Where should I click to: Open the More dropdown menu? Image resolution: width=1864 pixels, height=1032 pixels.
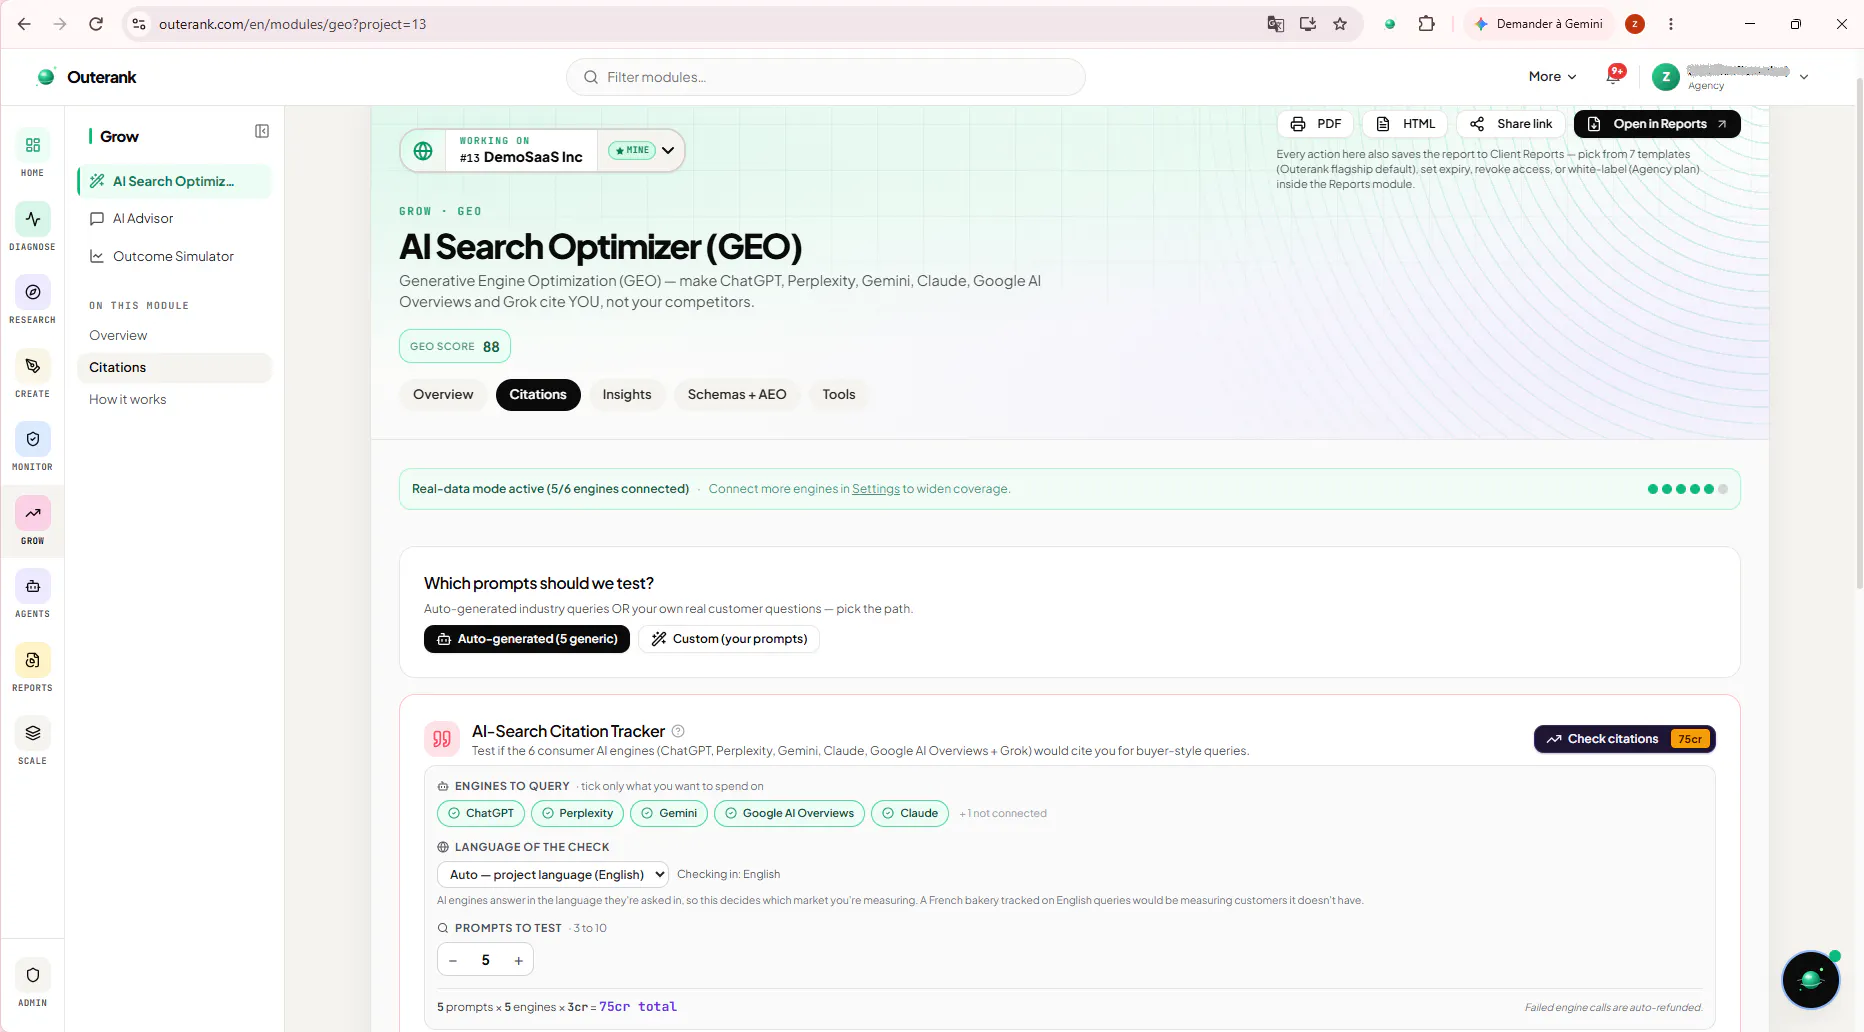pos(1552,77)
